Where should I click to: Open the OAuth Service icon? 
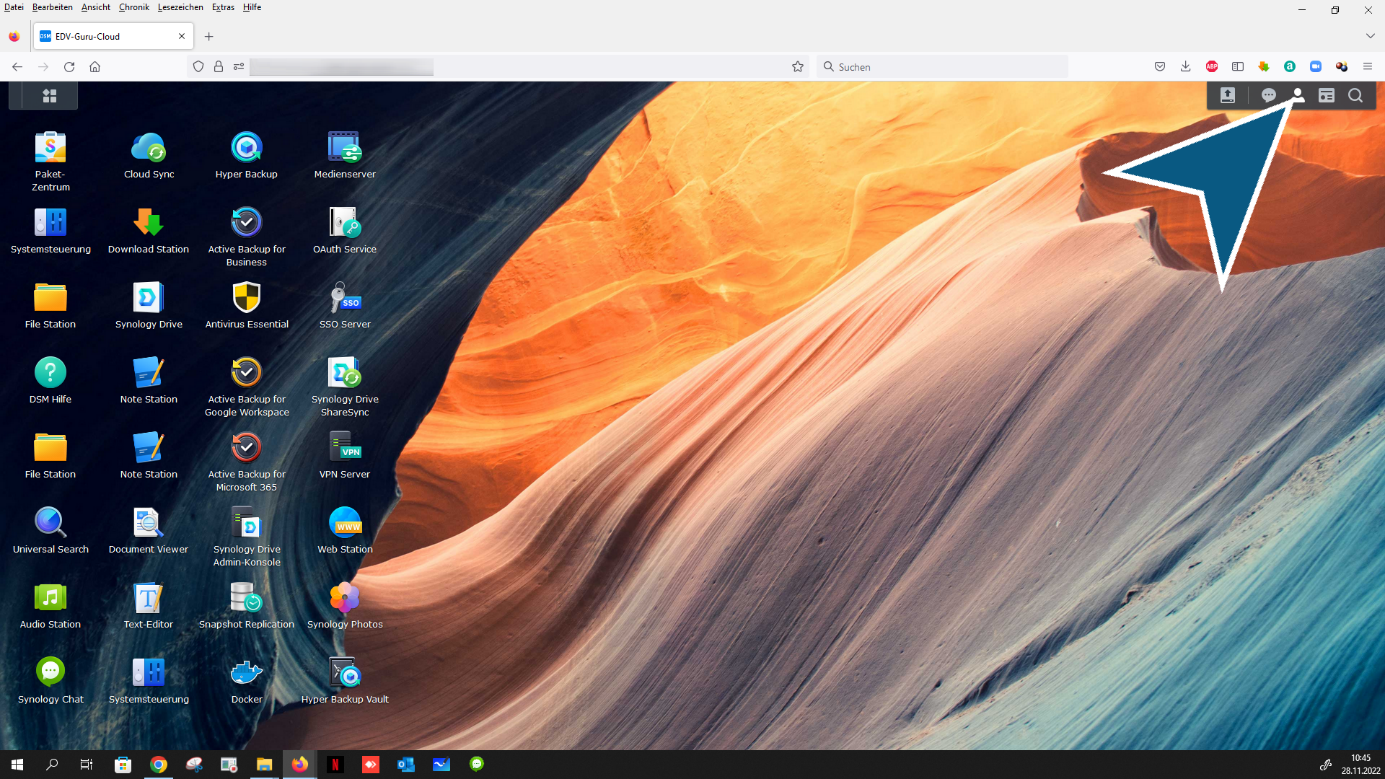point(344,223)
